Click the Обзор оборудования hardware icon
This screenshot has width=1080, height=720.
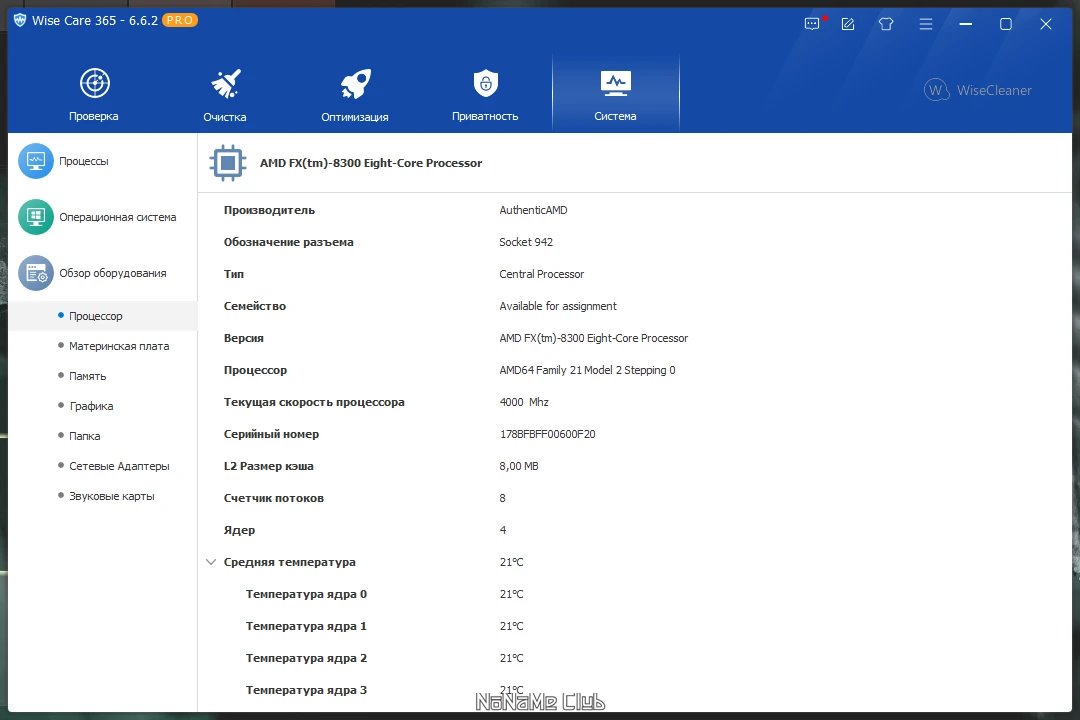pyautogui.click(x=36, y=274)
